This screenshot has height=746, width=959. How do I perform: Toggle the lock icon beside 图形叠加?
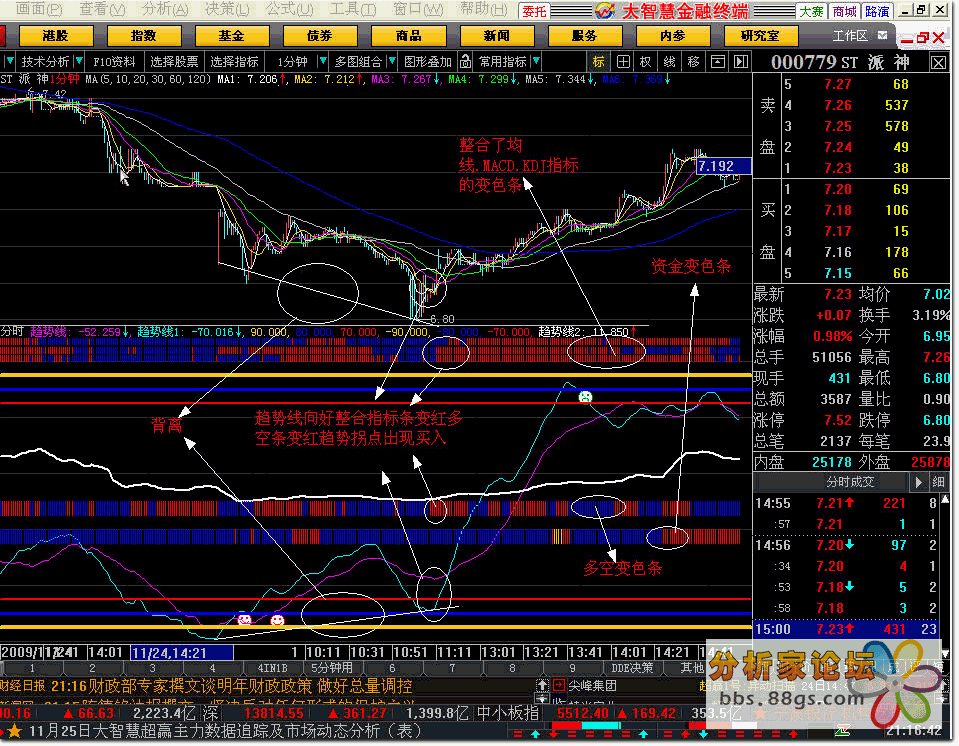[x=465, y=61]
